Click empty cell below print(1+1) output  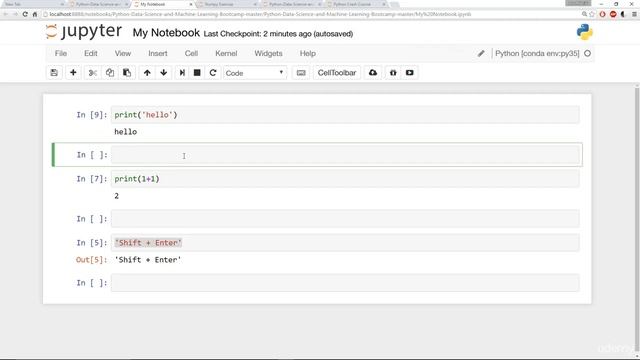click(345, 219)
